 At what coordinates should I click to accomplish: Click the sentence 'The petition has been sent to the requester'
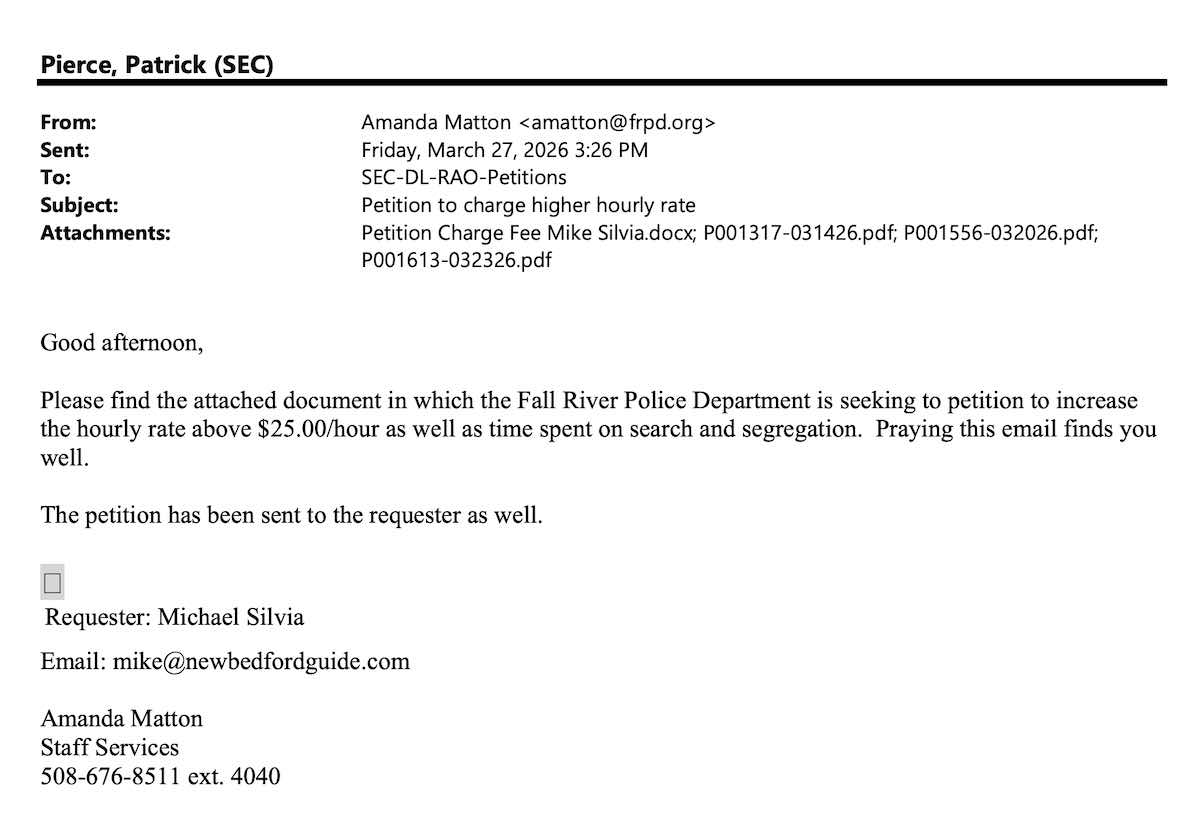pyautogui.click(x=291, y=516)
